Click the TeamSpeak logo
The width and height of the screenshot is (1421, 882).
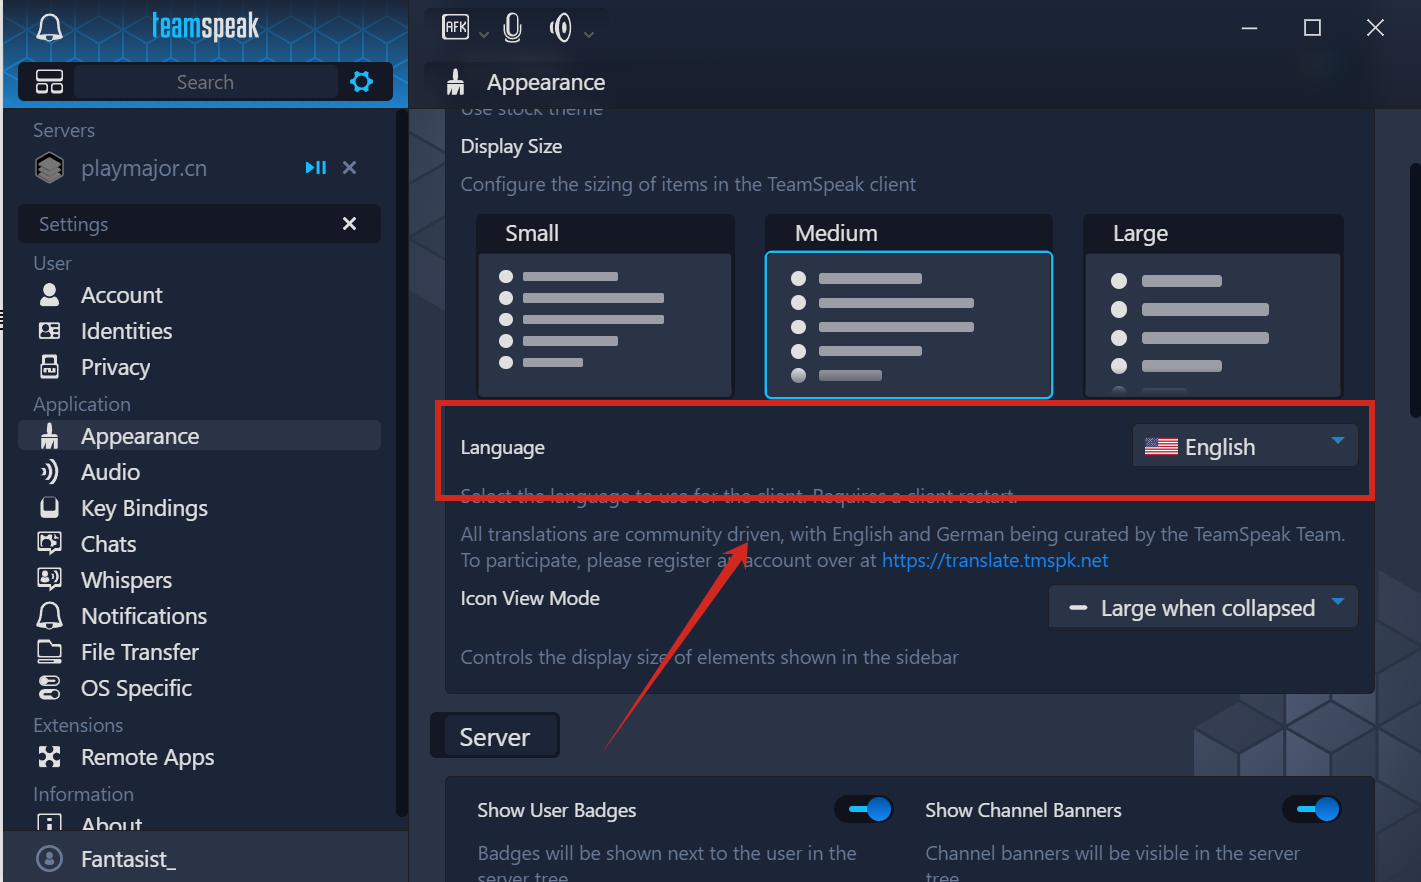coord(205,26)
